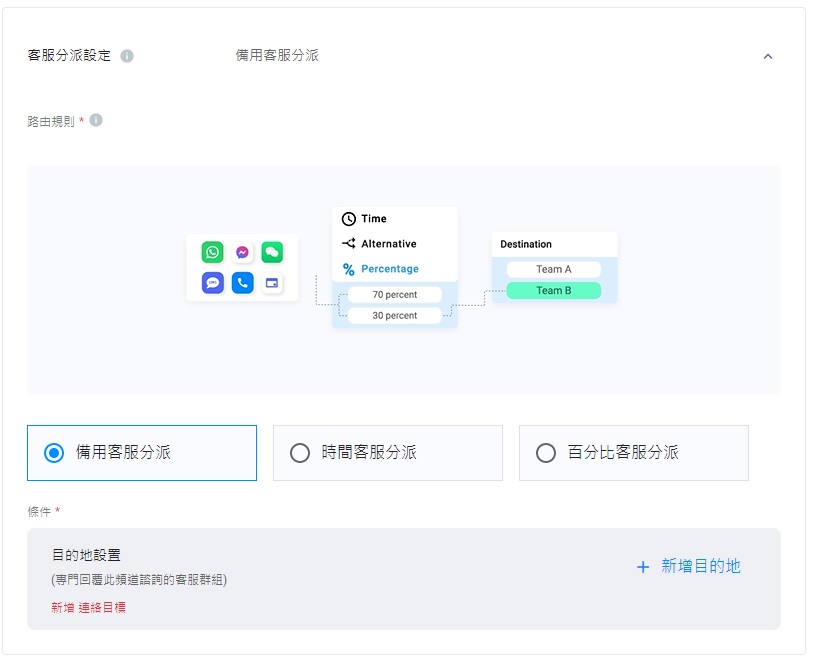Screen dimensions: 817x662
Task: Click the 30 percent pill
Action: point(394,315)
